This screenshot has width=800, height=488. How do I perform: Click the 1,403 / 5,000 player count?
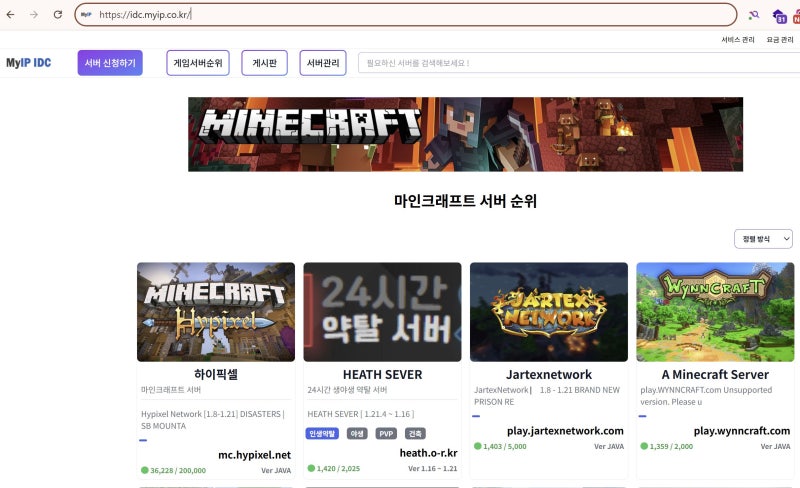point(505,446)
